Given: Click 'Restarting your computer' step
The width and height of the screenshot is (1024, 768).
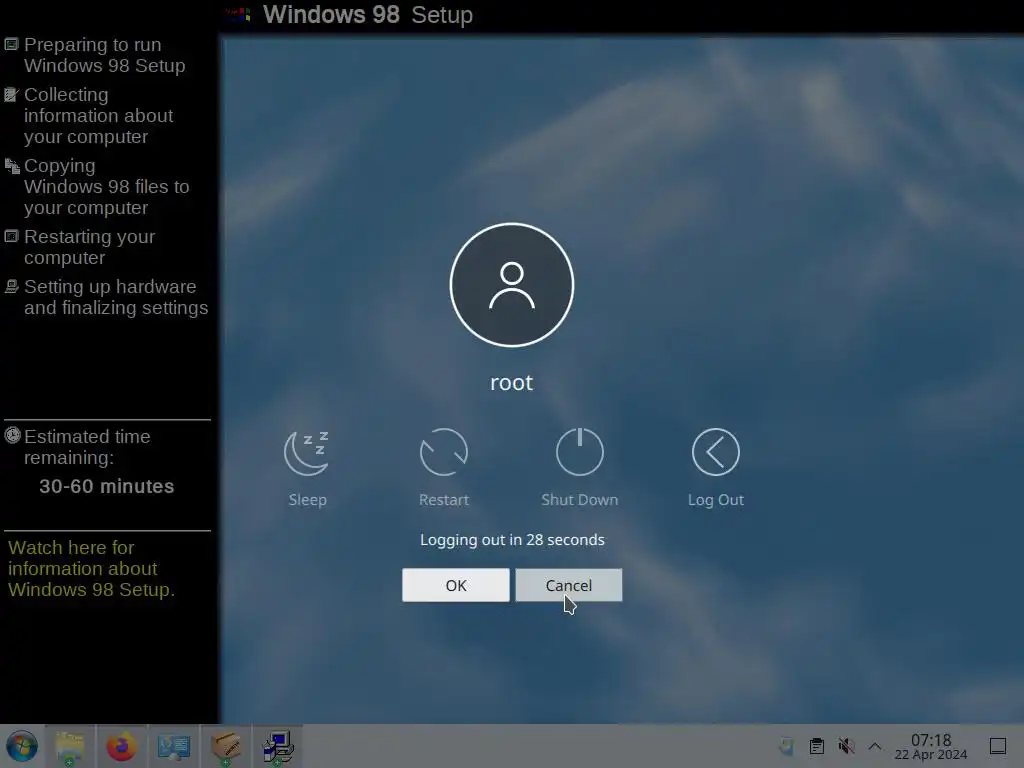Looking at the screenshot, I should 89,247.
